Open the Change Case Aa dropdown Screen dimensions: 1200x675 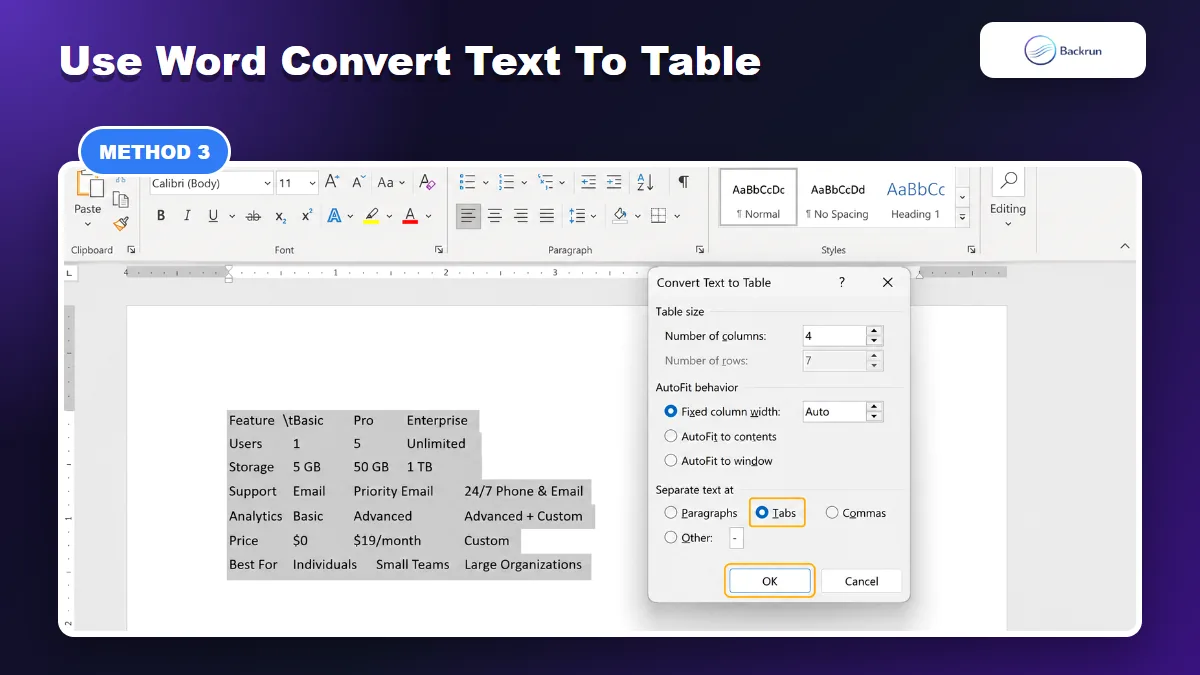[390, 182]
